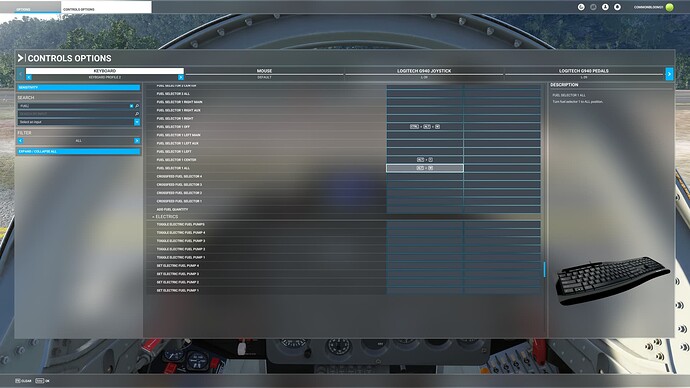Click empty primary binding of CROSSFEED FUEL SELECTOR 4
This screenshot has width=690, height=388.
(425, 176)
